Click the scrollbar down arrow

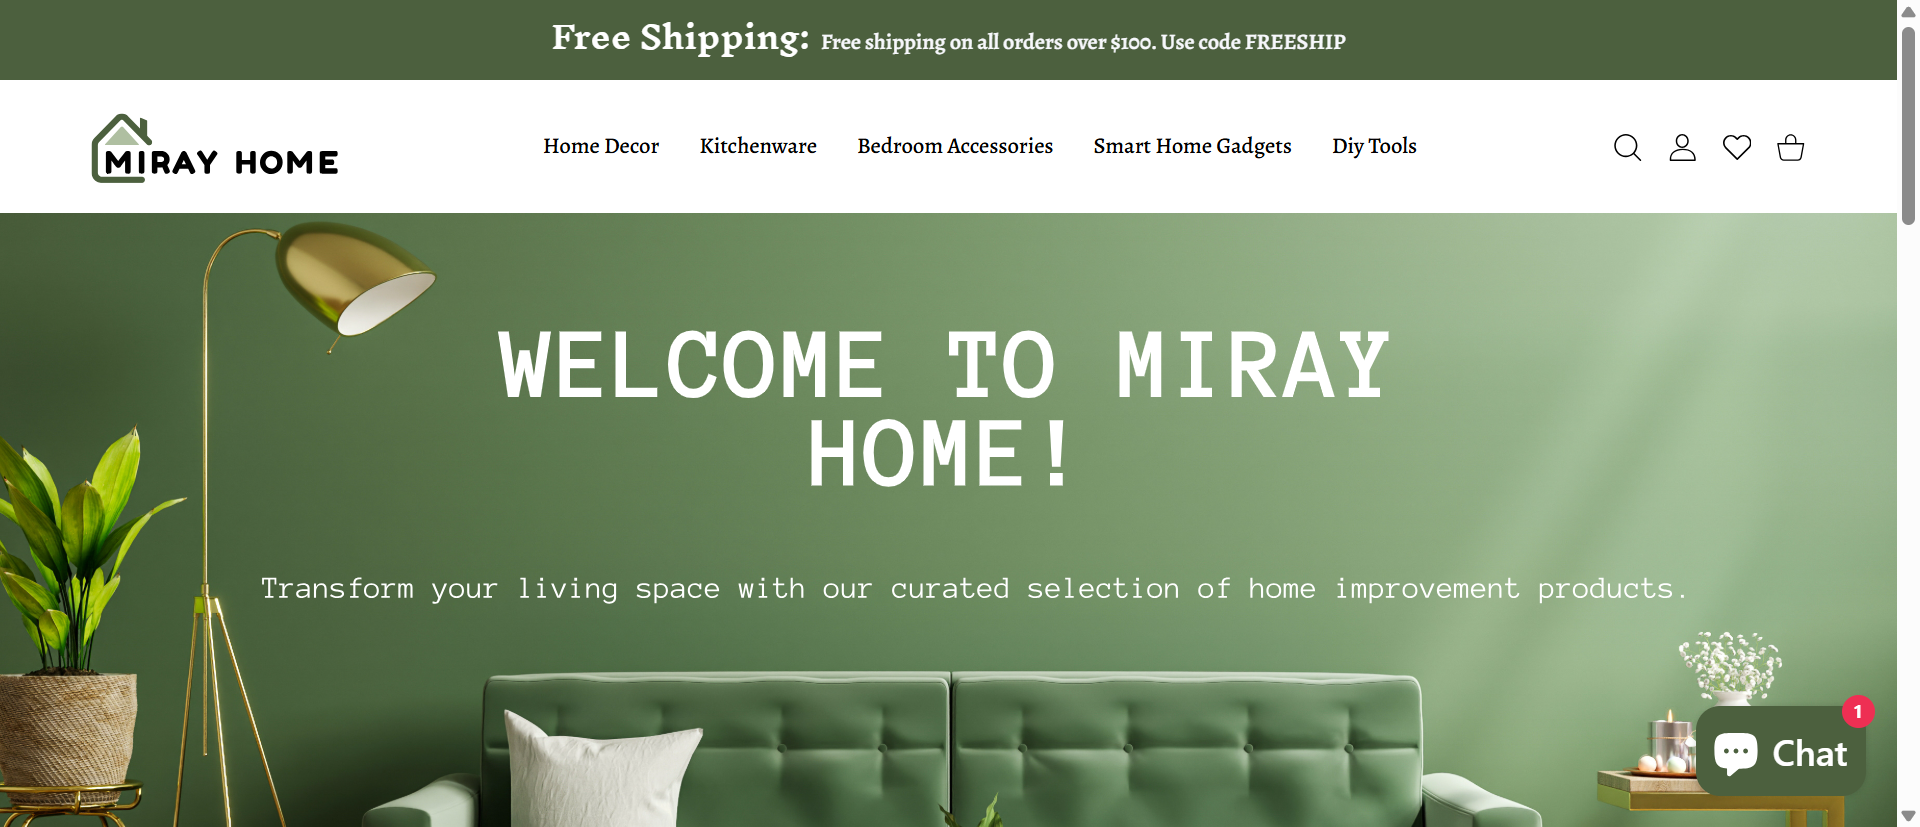point(1908,816)
